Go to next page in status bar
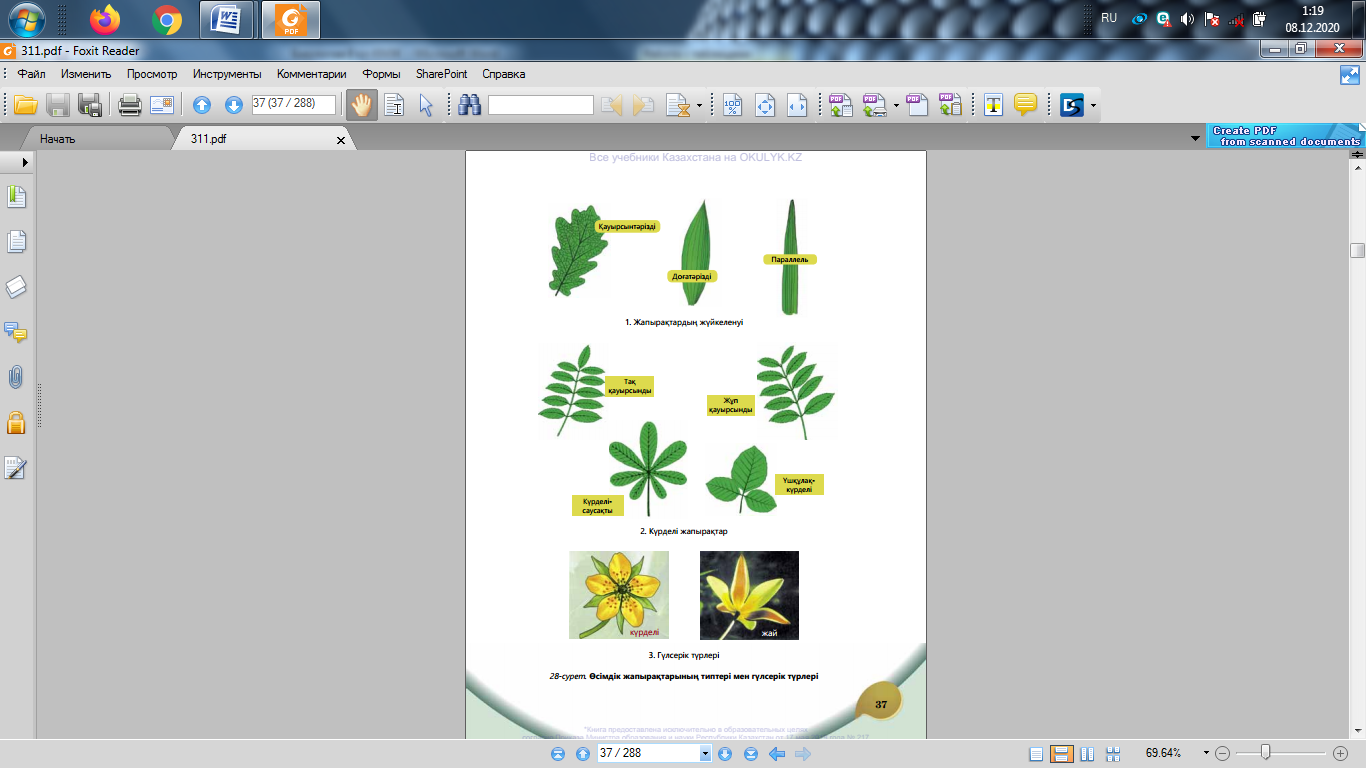The image size is (1366, 768). (726, 754)
